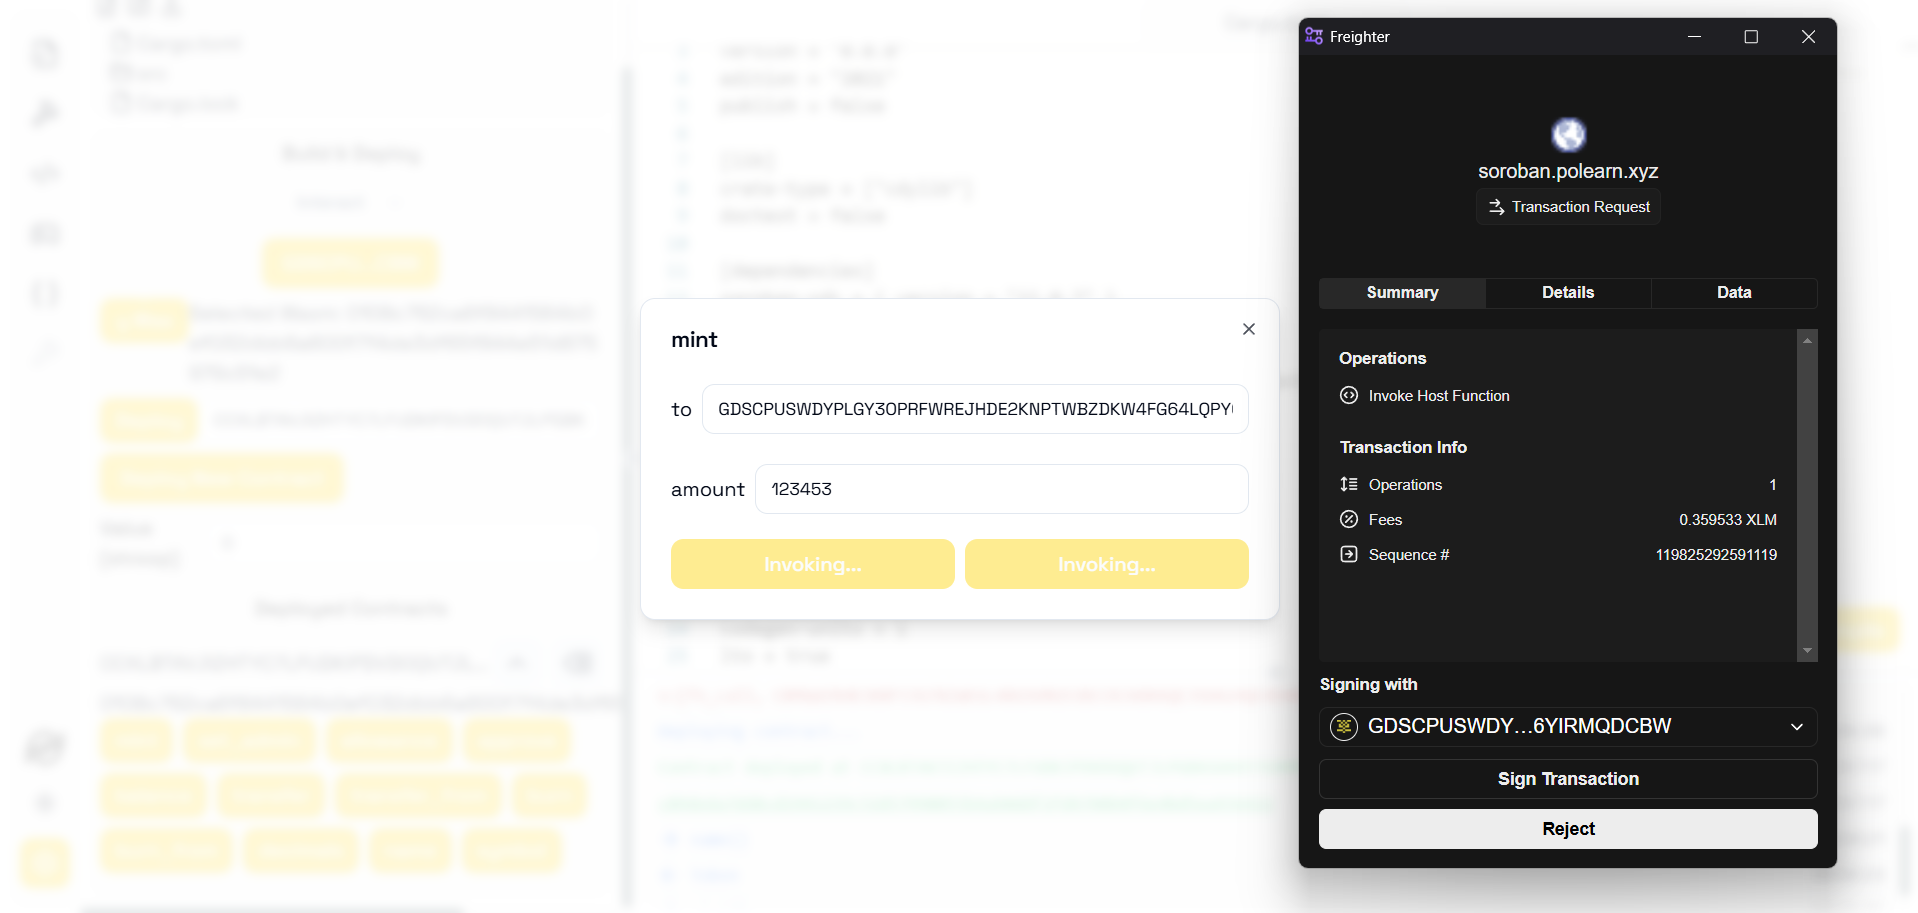Viewport: 1918px width, 913px height.
Task: Click the Transaction Info heading
Action: coord(1403,447)
